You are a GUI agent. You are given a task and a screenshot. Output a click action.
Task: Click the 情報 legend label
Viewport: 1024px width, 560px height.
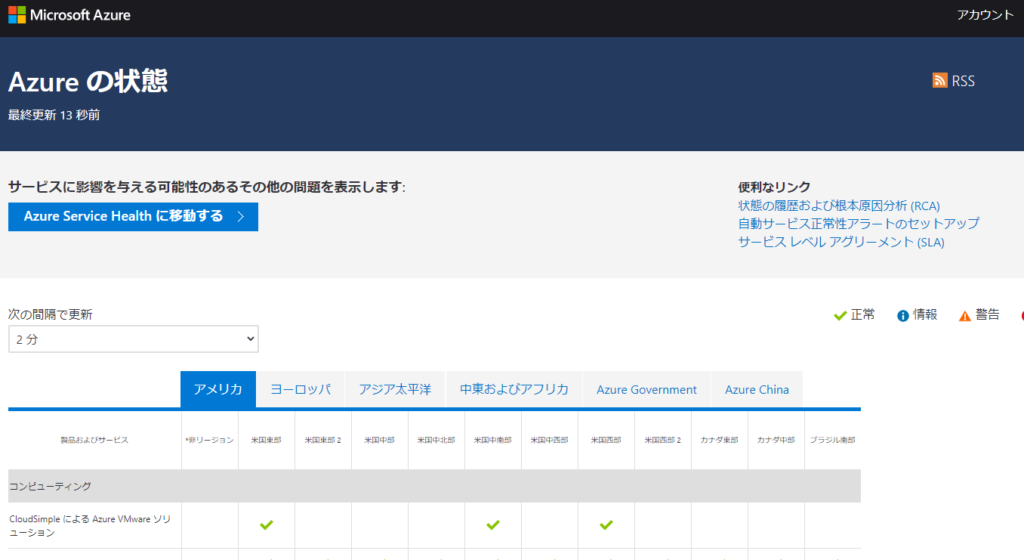pyautogui.click(x=925, y=315)
